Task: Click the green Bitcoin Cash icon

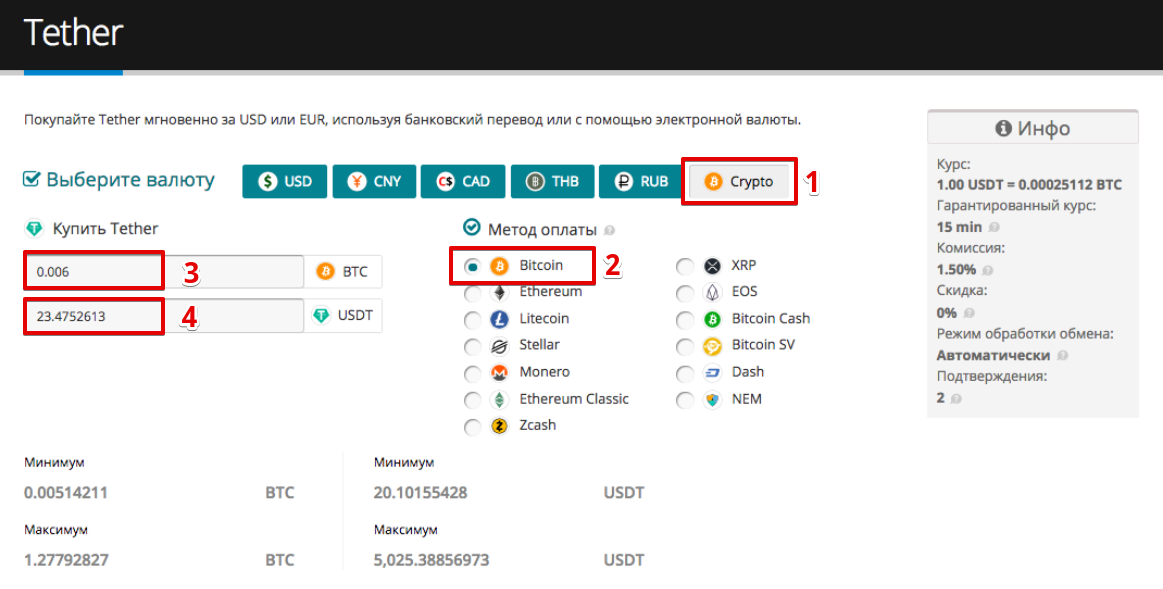Action: pyautogui.click(x=712, y=319)
